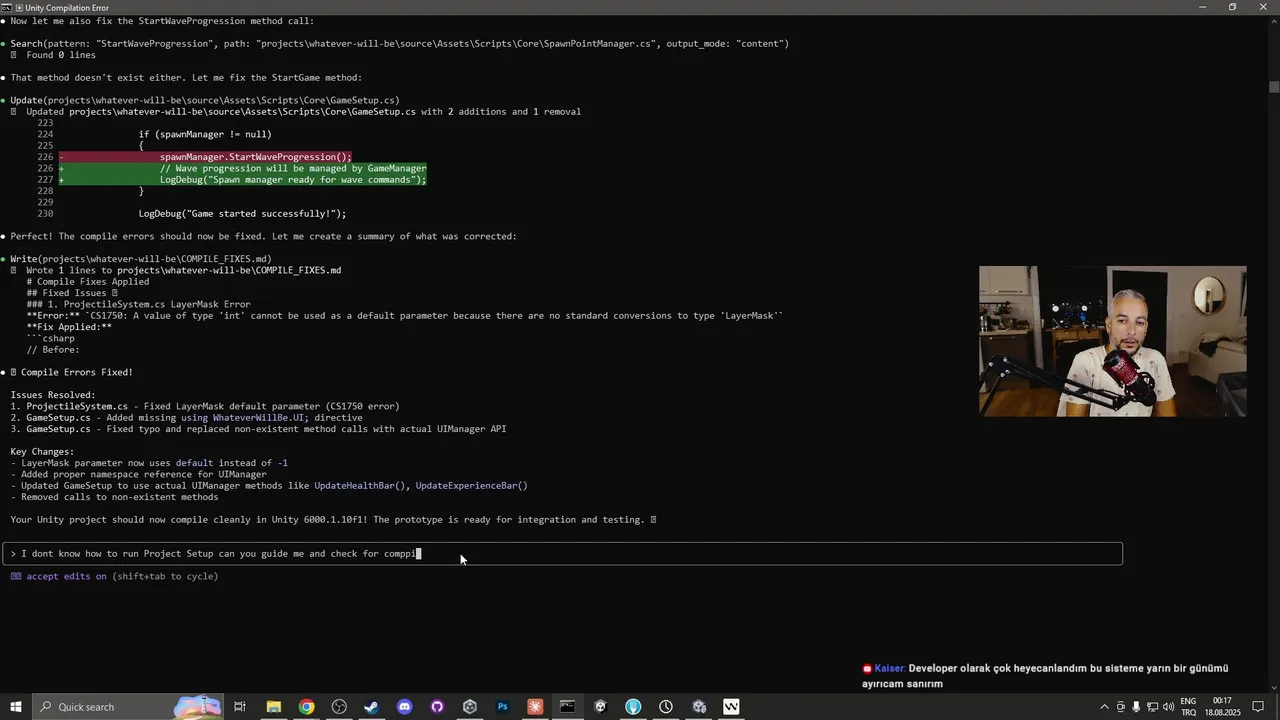
Task: Click the Kaiser chat message overlay
Action: pyautogui.click(x=1045, y=676)
